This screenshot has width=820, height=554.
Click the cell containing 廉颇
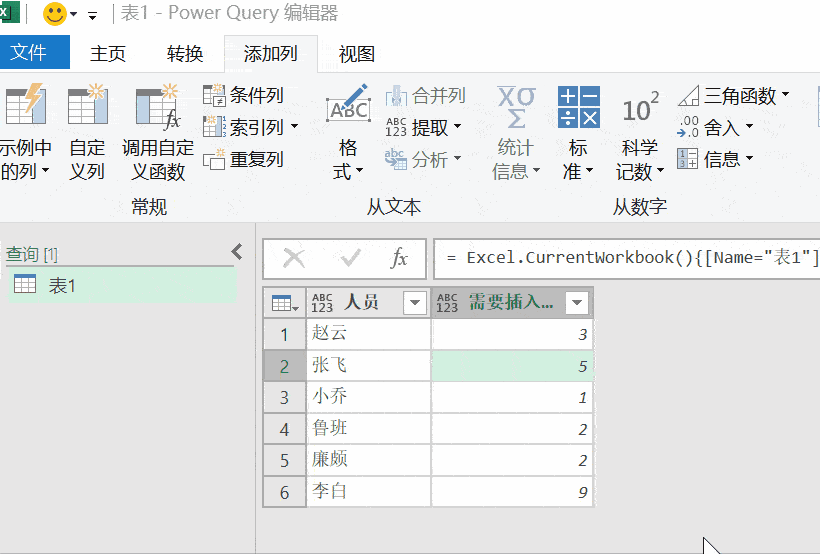[368, 460]
